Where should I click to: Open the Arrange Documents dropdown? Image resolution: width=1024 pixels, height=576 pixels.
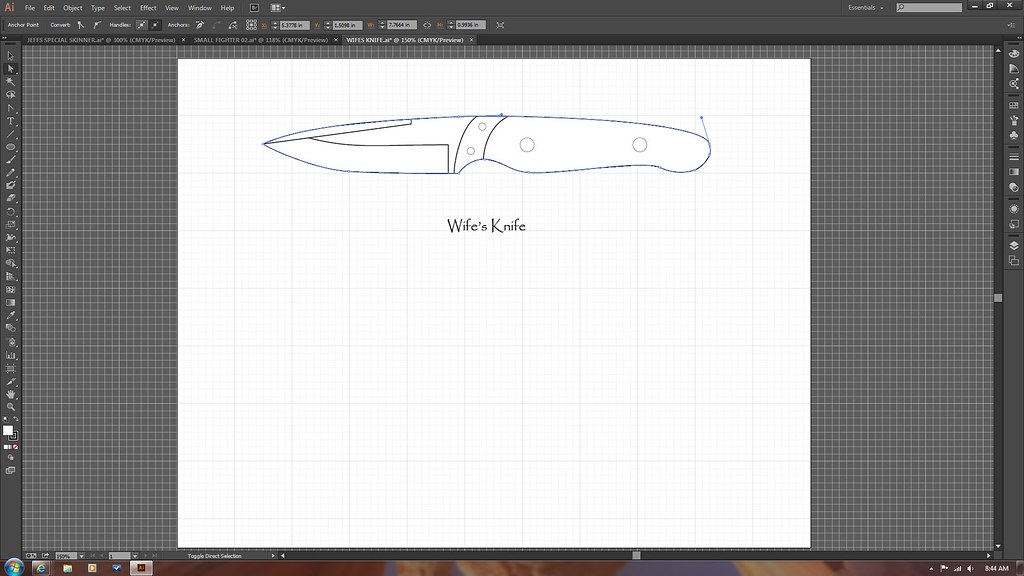pos(277,8)
